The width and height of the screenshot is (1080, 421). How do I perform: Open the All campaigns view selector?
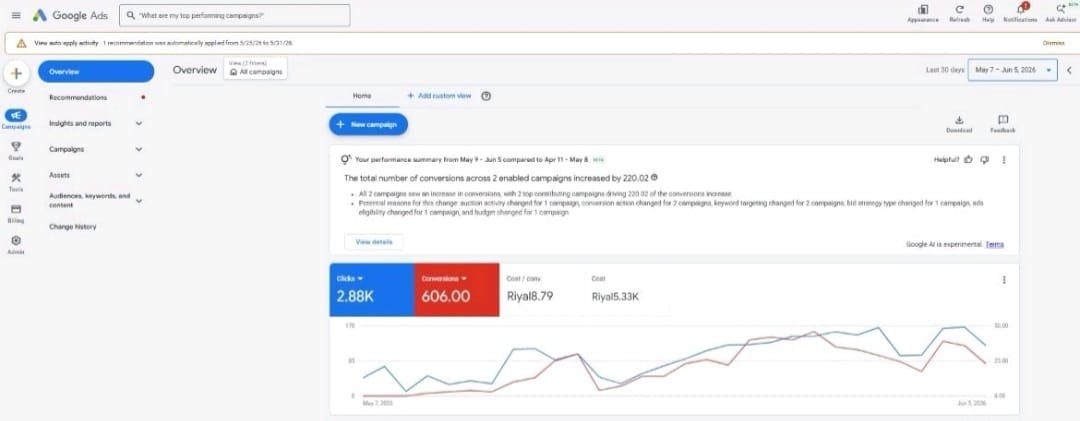pos(255,69)
